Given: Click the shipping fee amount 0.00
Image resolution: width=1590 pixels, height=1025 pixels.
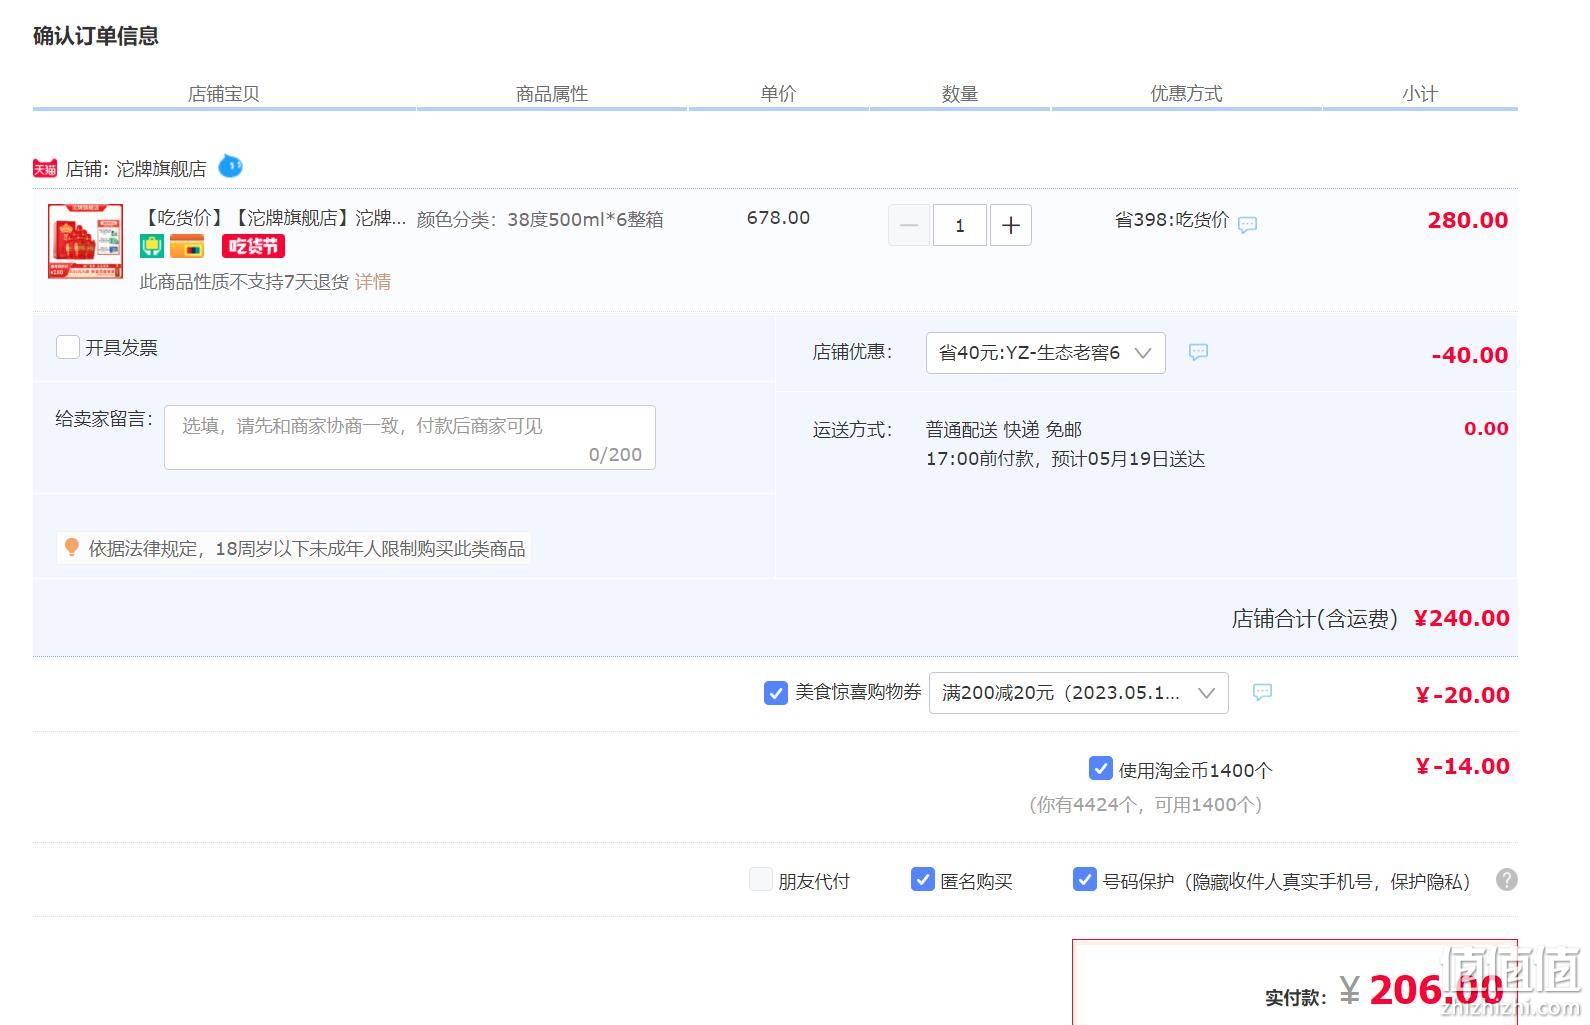Looking at the screenshot, I should pyautogui.click(x=1486, y=429).
